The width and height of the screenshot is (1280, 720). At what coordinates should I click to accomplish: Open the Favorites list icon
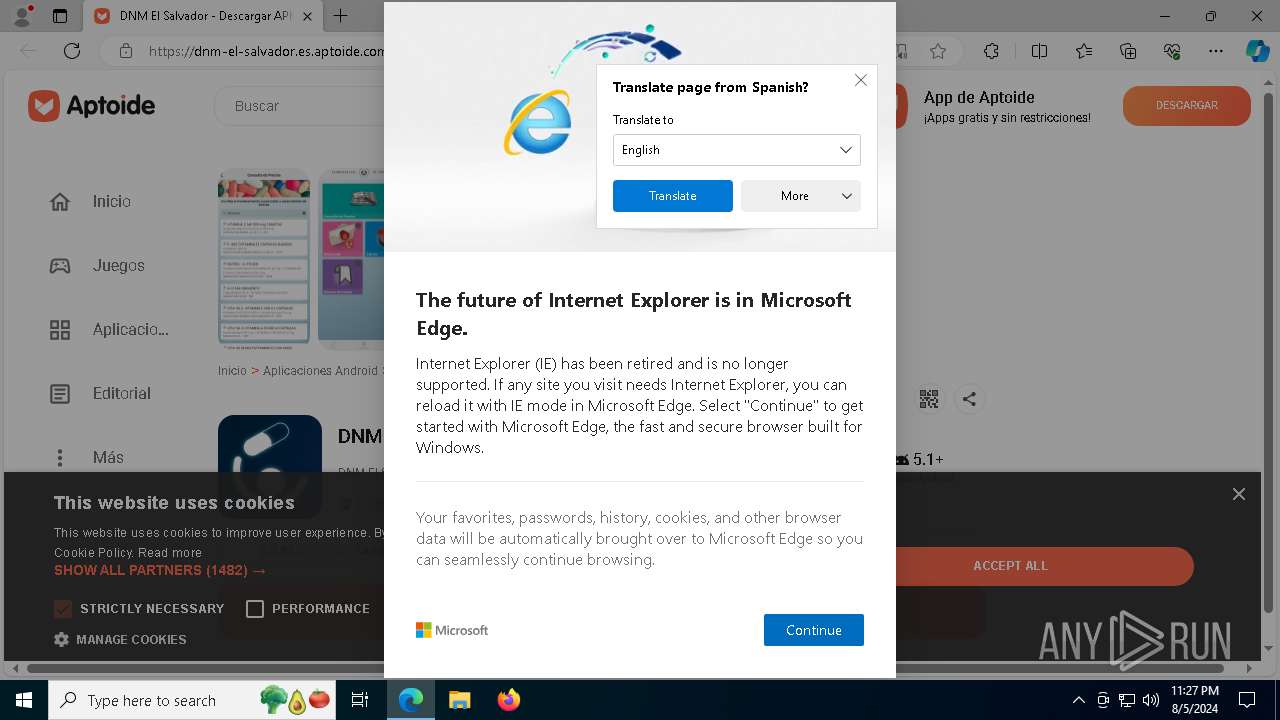1084,51
